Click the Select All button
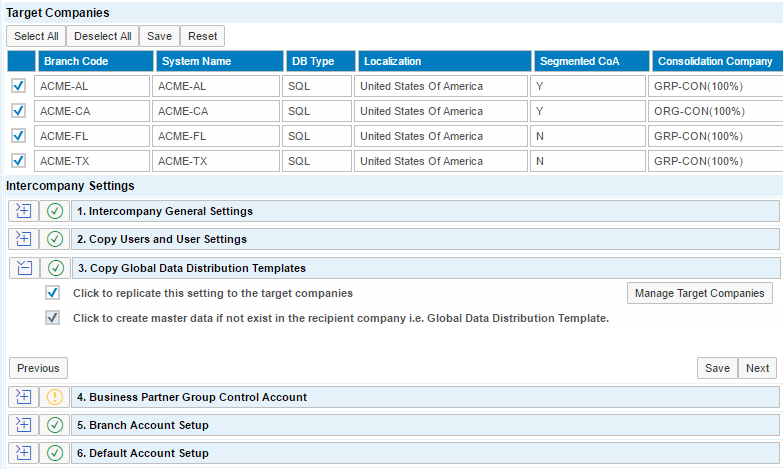Image resolution: width=783 pixels, height=469 pixels. (36, 36)
